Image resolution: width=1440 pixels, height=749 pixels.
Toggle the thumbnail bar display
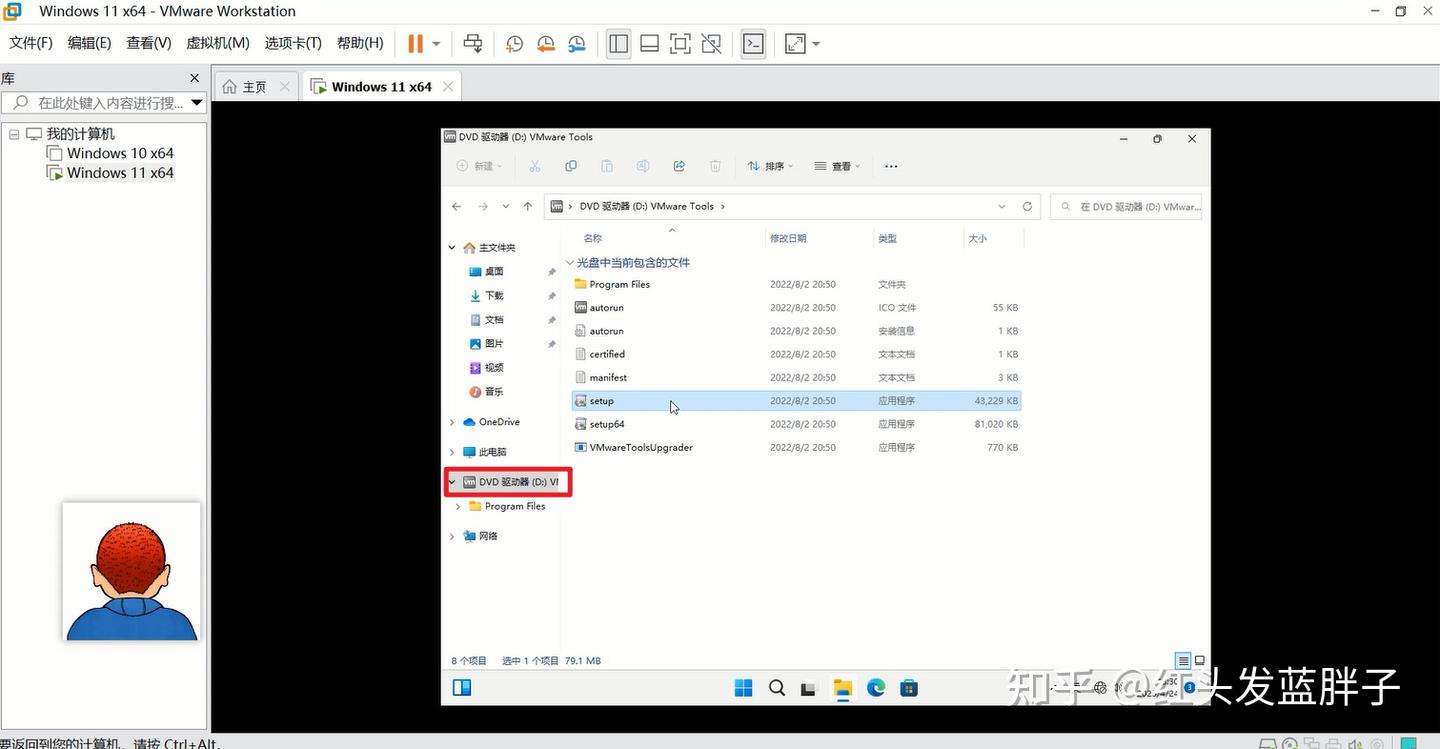pyautogui.click(x=648, y=43)
